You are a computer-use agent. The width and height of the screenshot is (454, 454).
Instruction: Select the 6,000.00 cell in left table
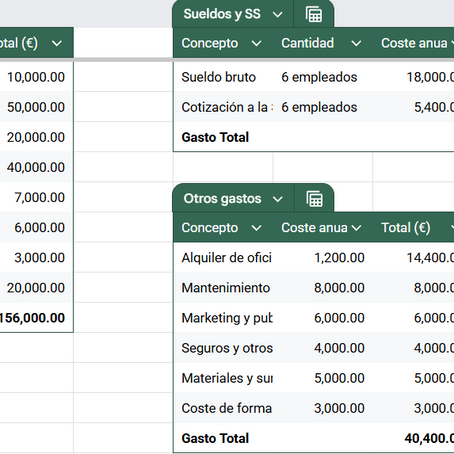pyautogui.click(x=39, y=227)
